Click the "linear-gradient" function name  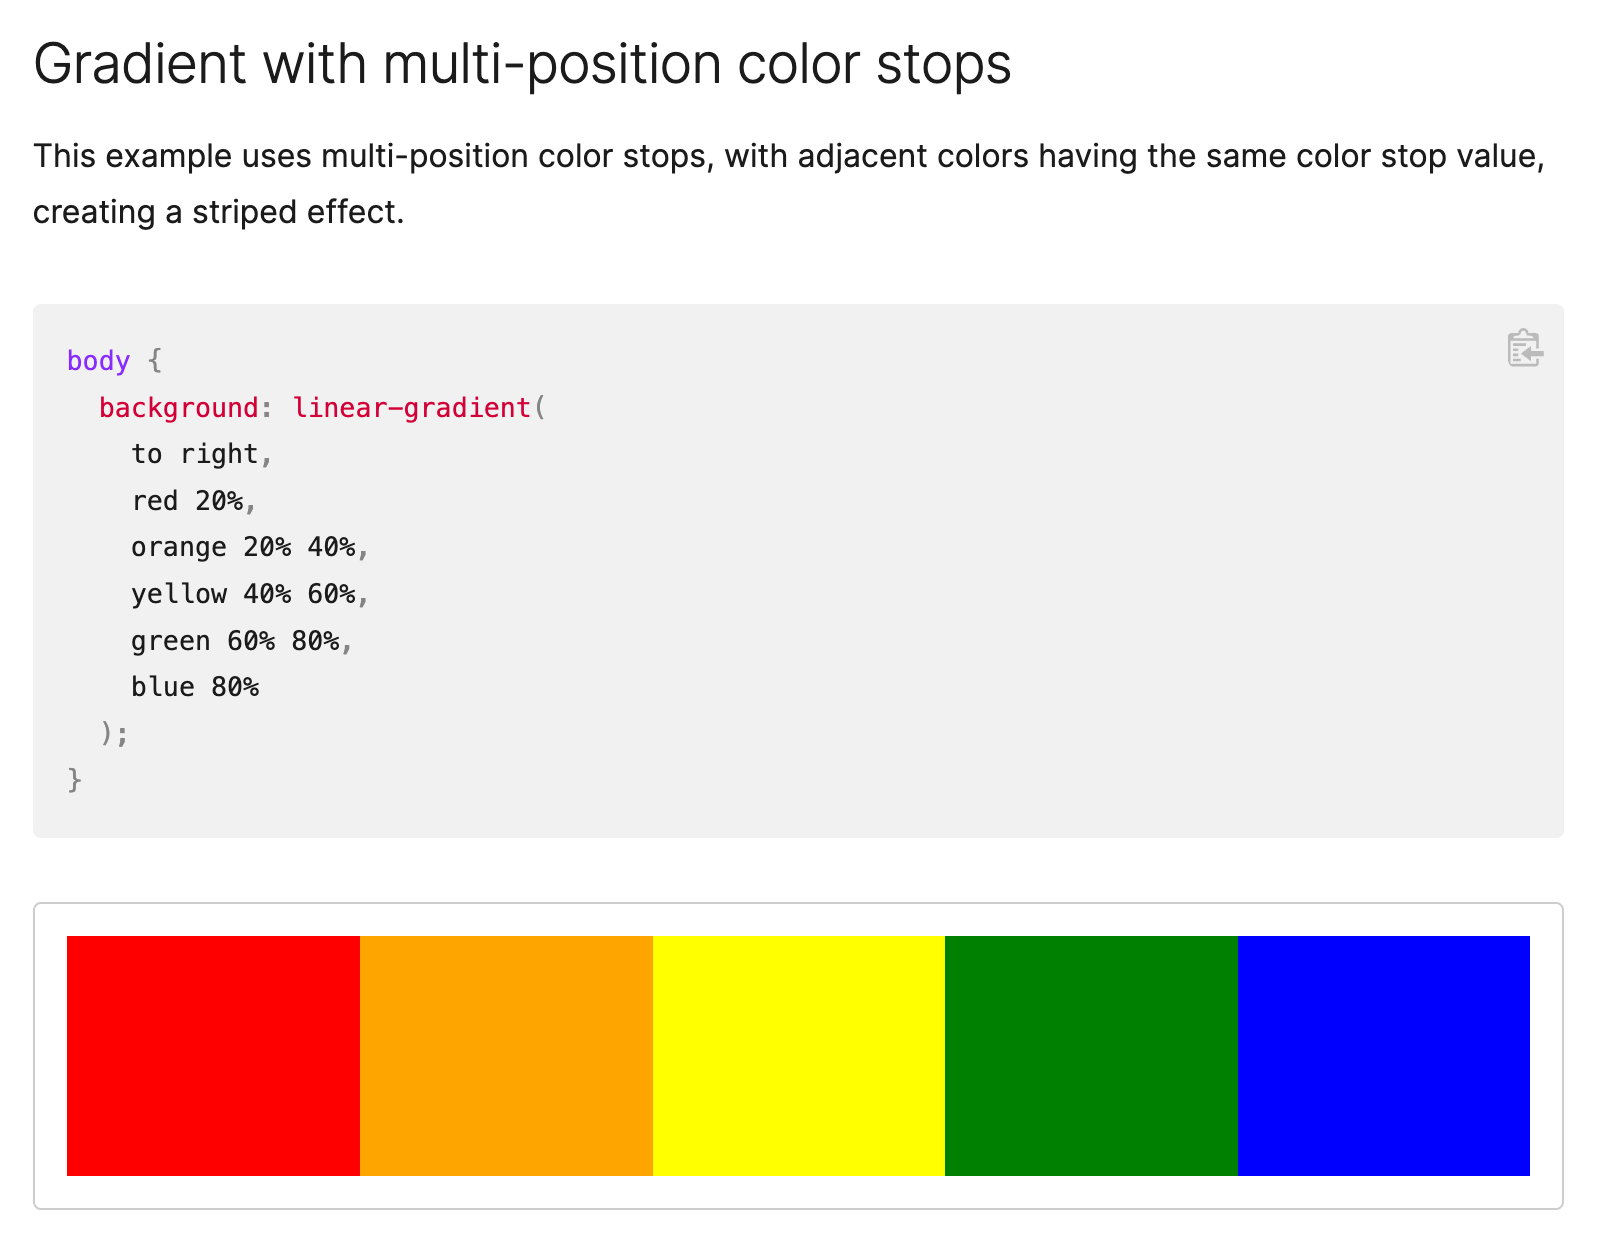tap(411, 408)
